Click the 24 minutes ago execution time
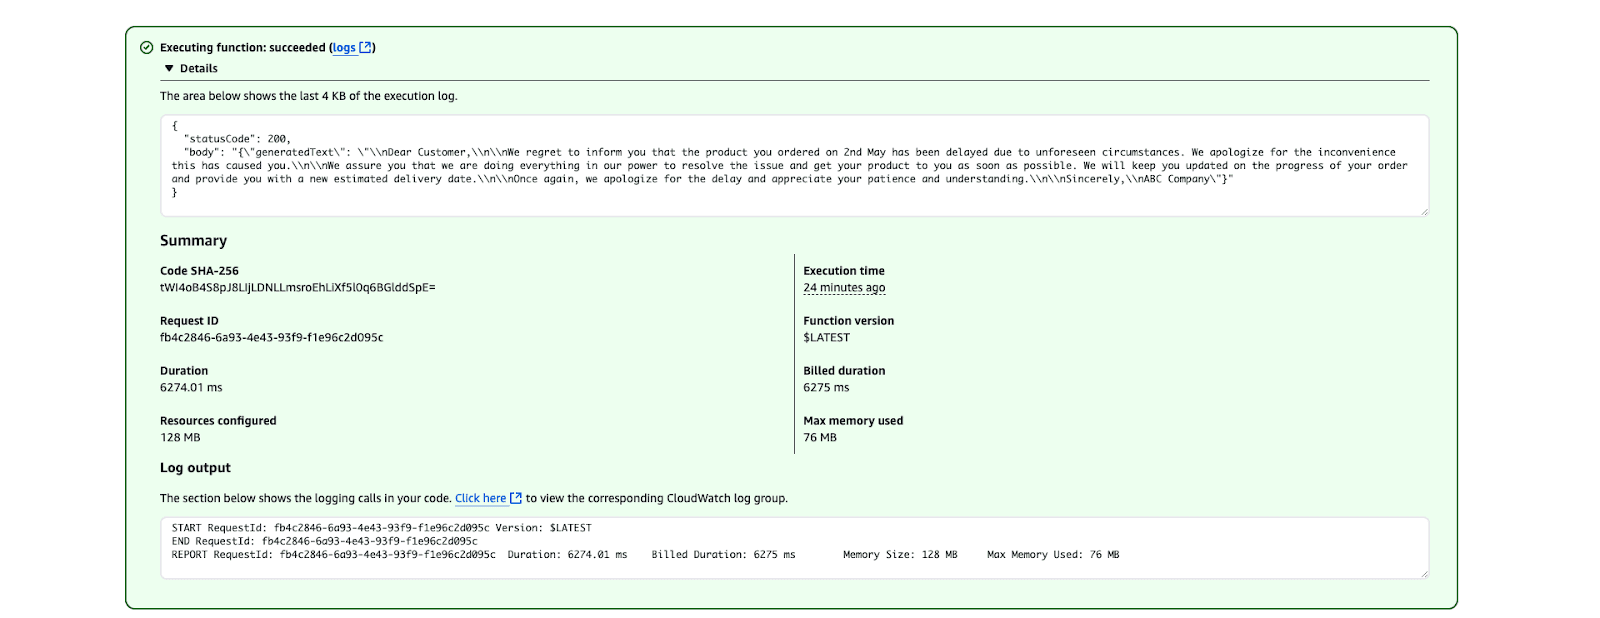The width and height of the screenshot is (1600, 618). (x=844, y=288)
